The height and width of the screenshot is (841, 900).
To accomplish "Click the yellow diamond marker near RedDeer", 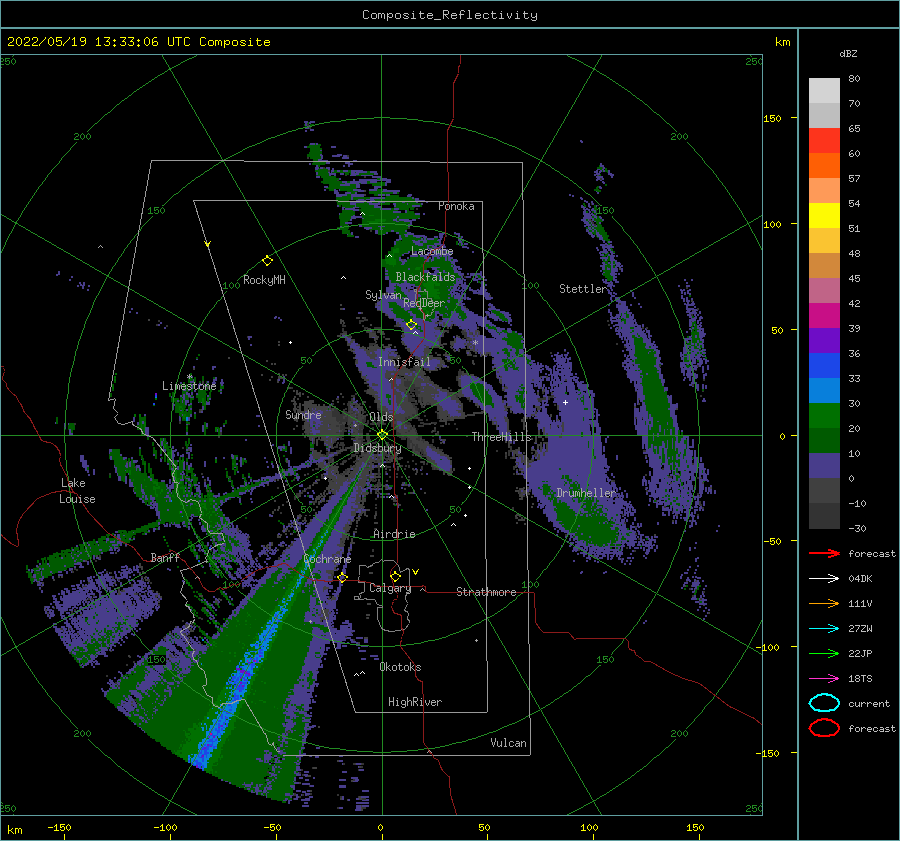I will (x=411, y=325).
